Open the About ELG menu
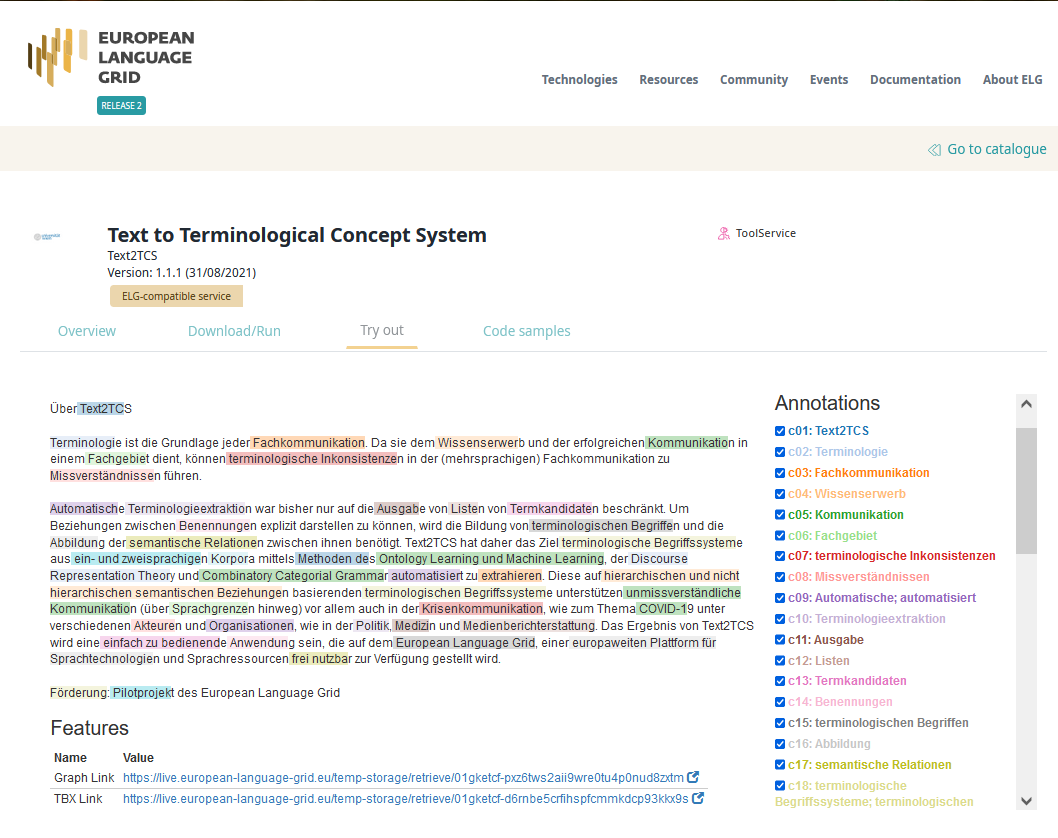Image resolution: width=1058 pixels, height=838 pixels. 1012,80
